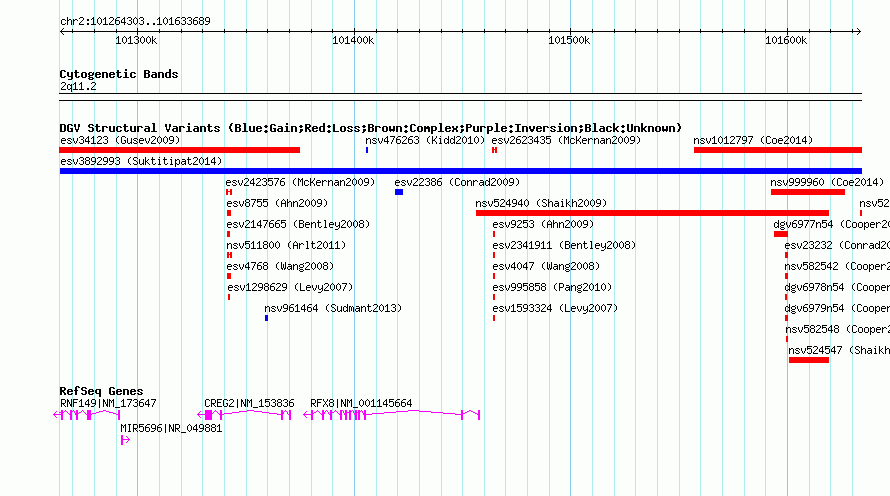
Task: Click the chr2:101264303..101633689 coordinates
Action: pyautogui.click(x=135, y=21)
